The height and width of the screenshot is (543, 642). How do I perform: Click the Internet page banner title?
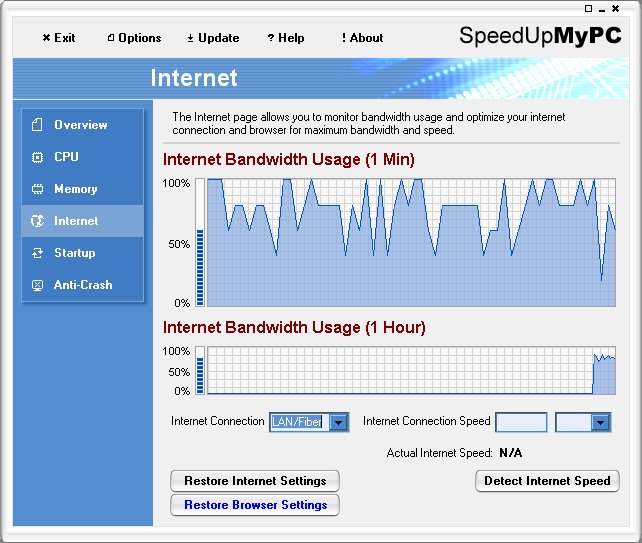[194, 78]
